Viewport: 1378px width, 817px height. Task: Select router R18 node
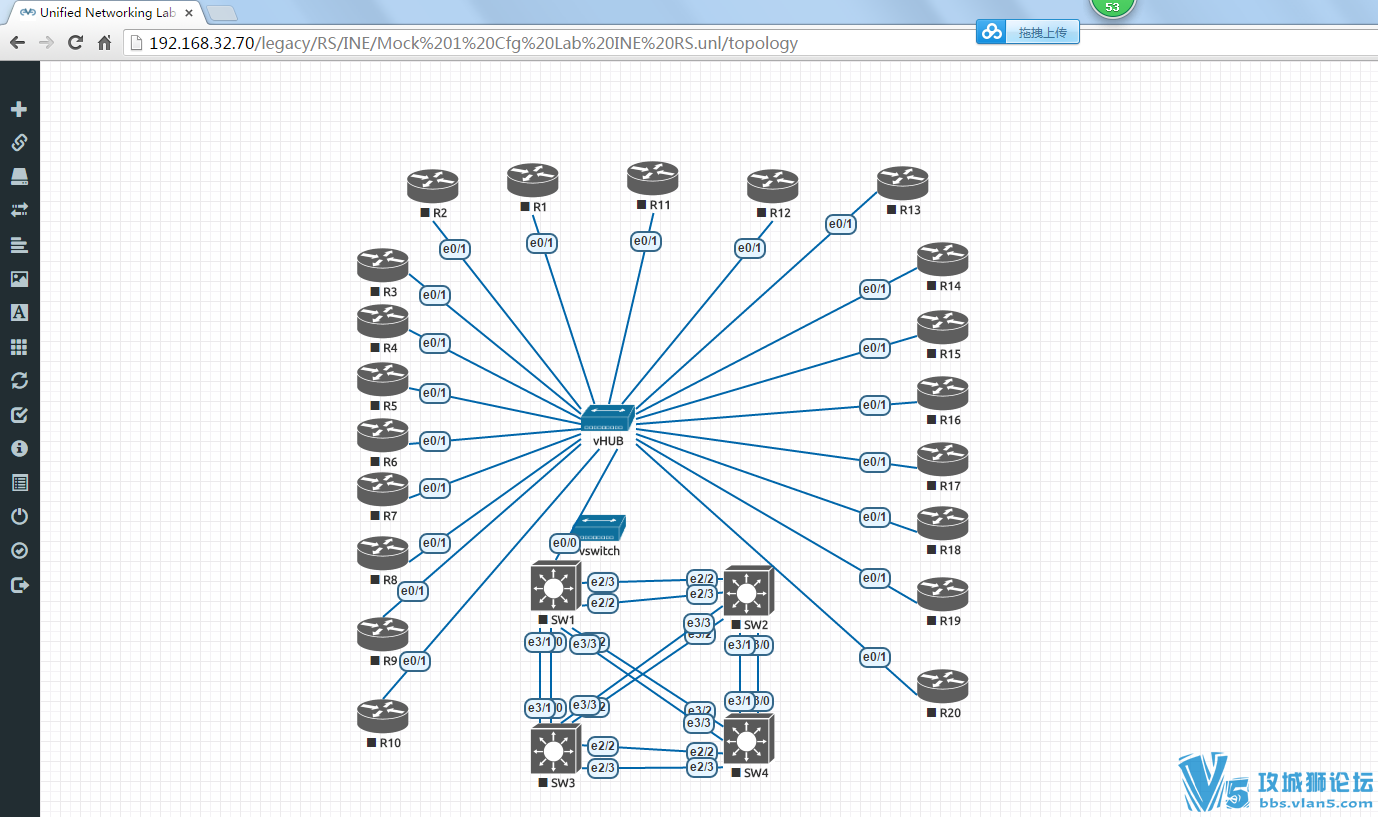(942, 523)
